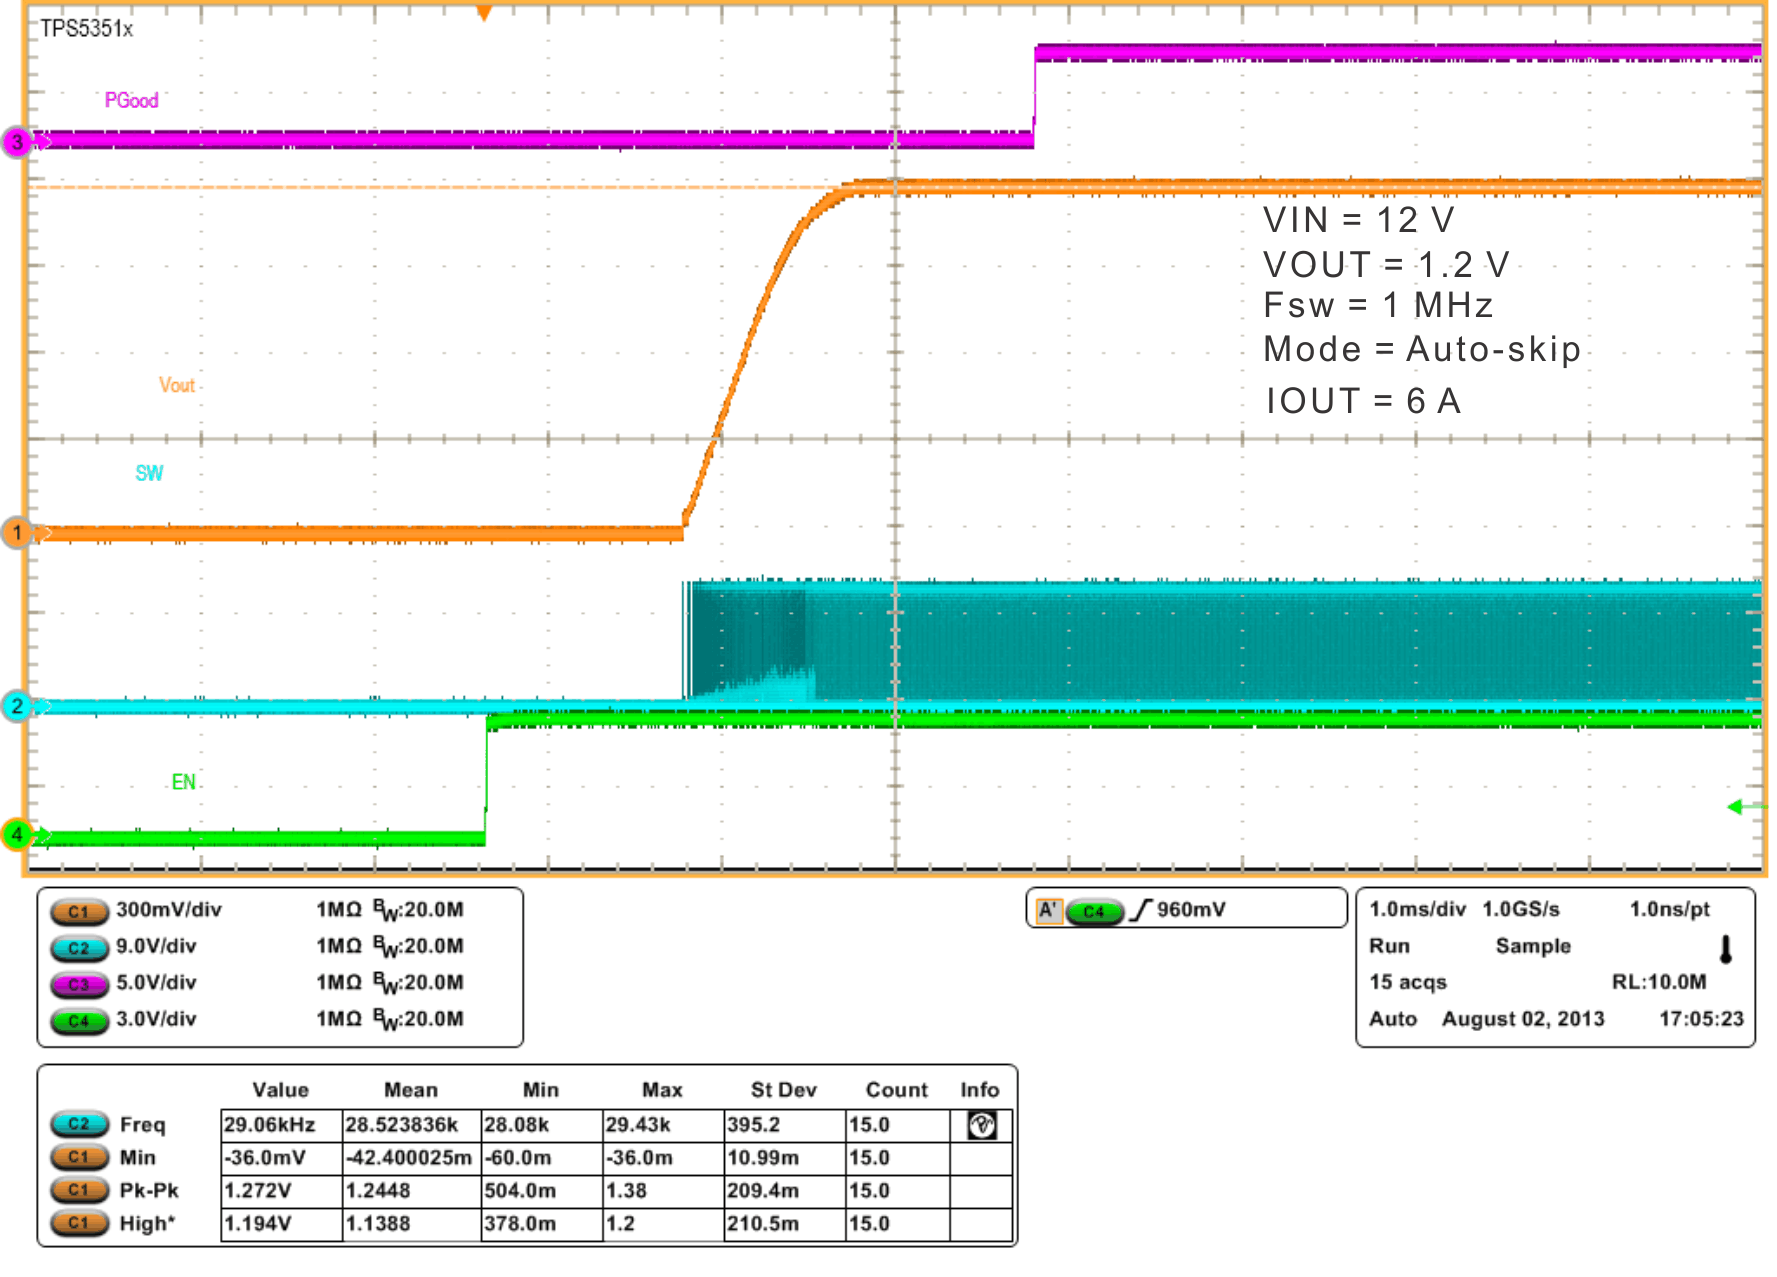Select the C2 9.0V/div channel badge

pyautogui.click(x=80, y=946)
